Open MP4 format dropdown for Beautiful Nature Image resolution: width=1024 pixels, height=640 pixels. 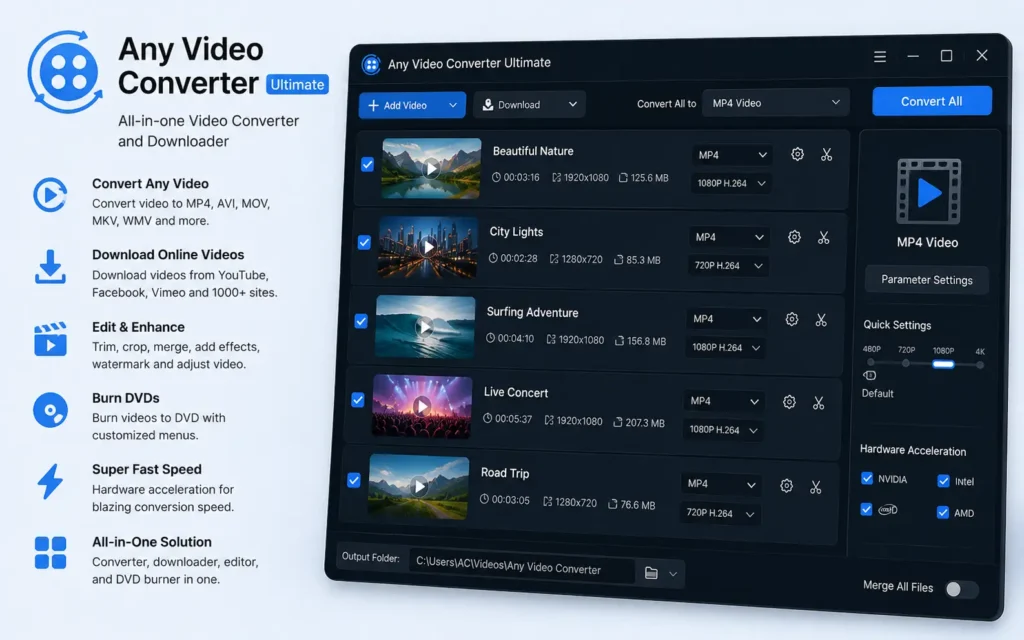coord(732,155)
